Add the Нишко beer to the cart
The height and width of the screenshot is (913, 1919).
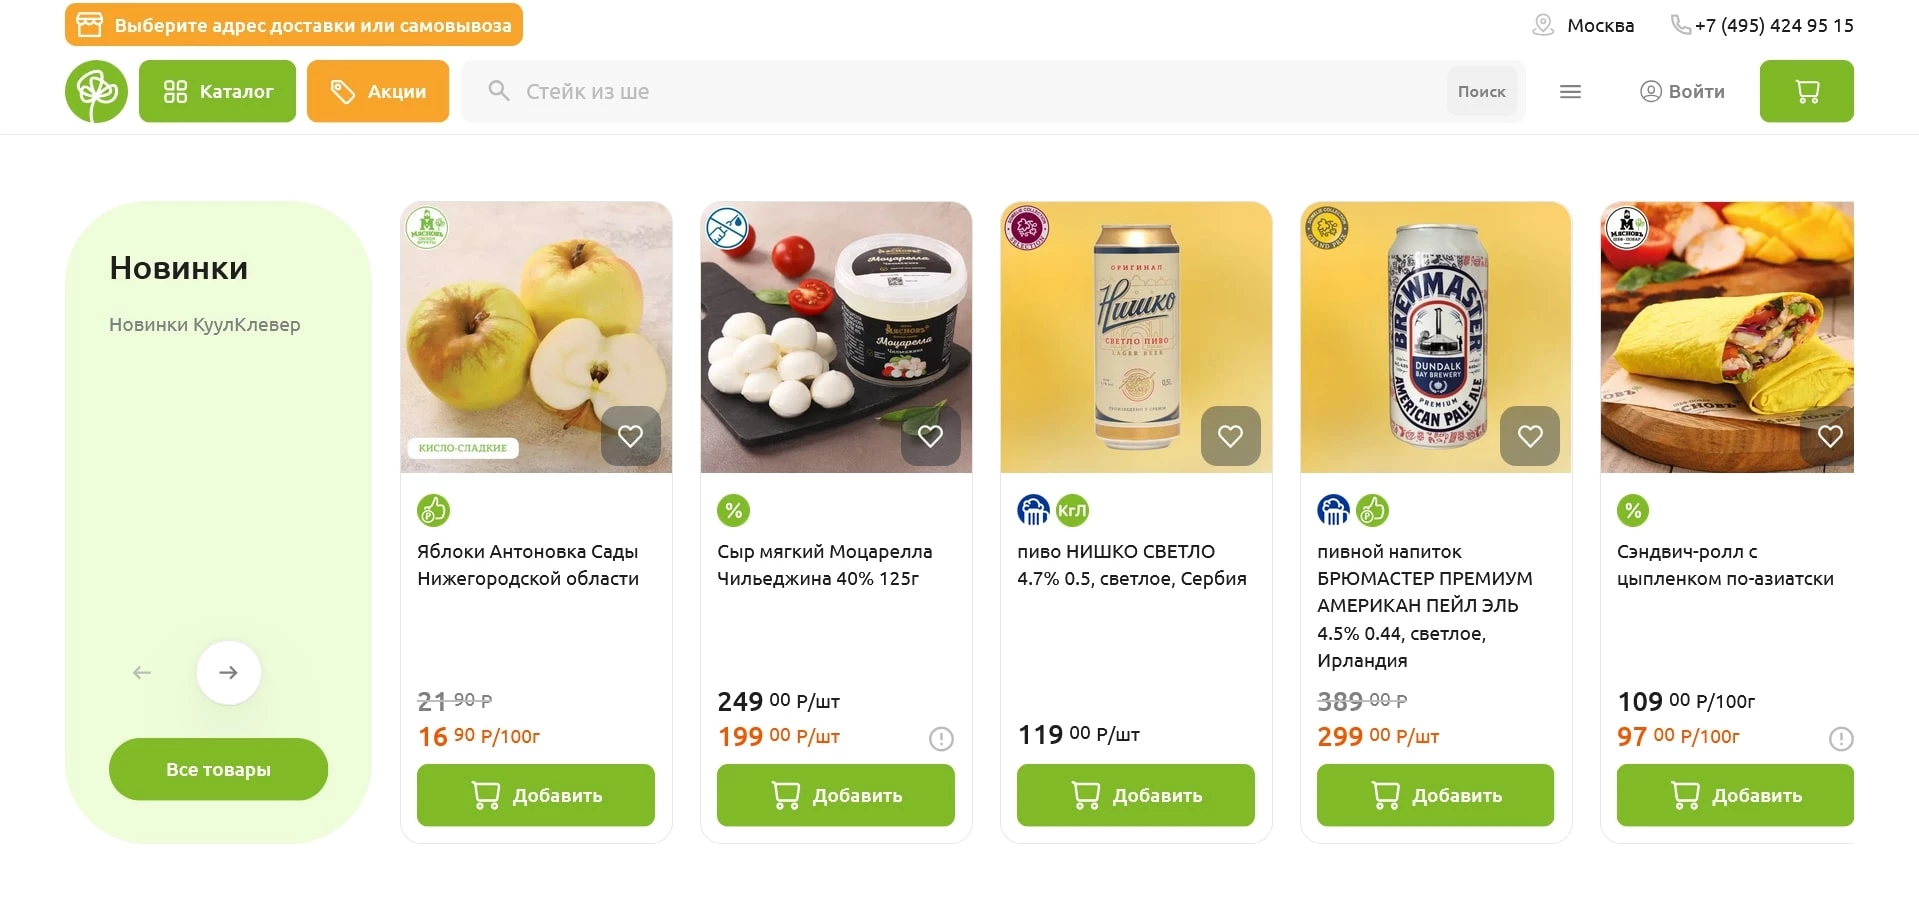coord(1135,795)
